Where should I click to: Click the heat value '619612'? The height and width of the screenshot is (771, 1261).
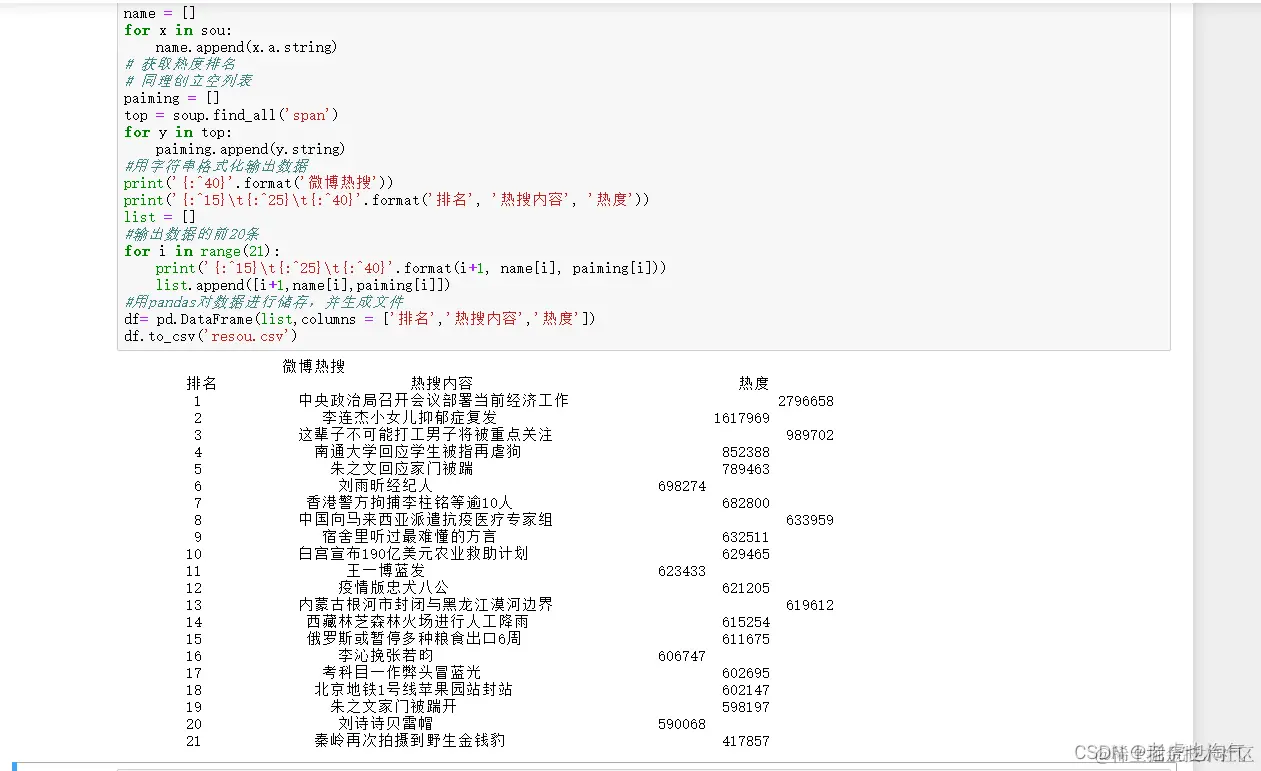(x=810, y=605)
